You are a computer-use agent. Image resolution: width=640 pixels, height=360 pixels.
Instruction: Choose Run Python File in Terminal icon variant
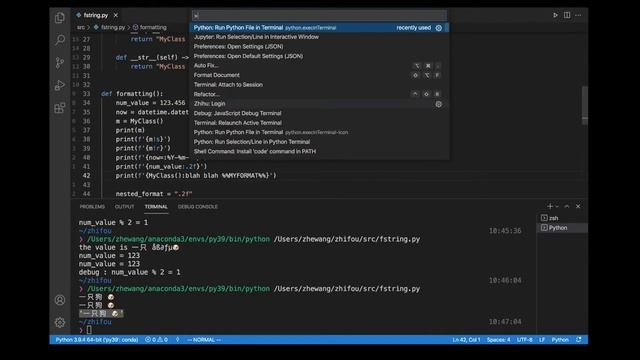319,132
